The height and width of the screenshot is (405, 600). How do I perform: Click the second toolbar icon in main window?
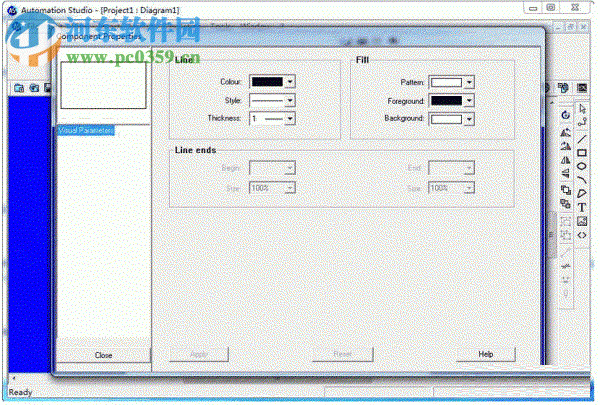[x=34, y=88]
